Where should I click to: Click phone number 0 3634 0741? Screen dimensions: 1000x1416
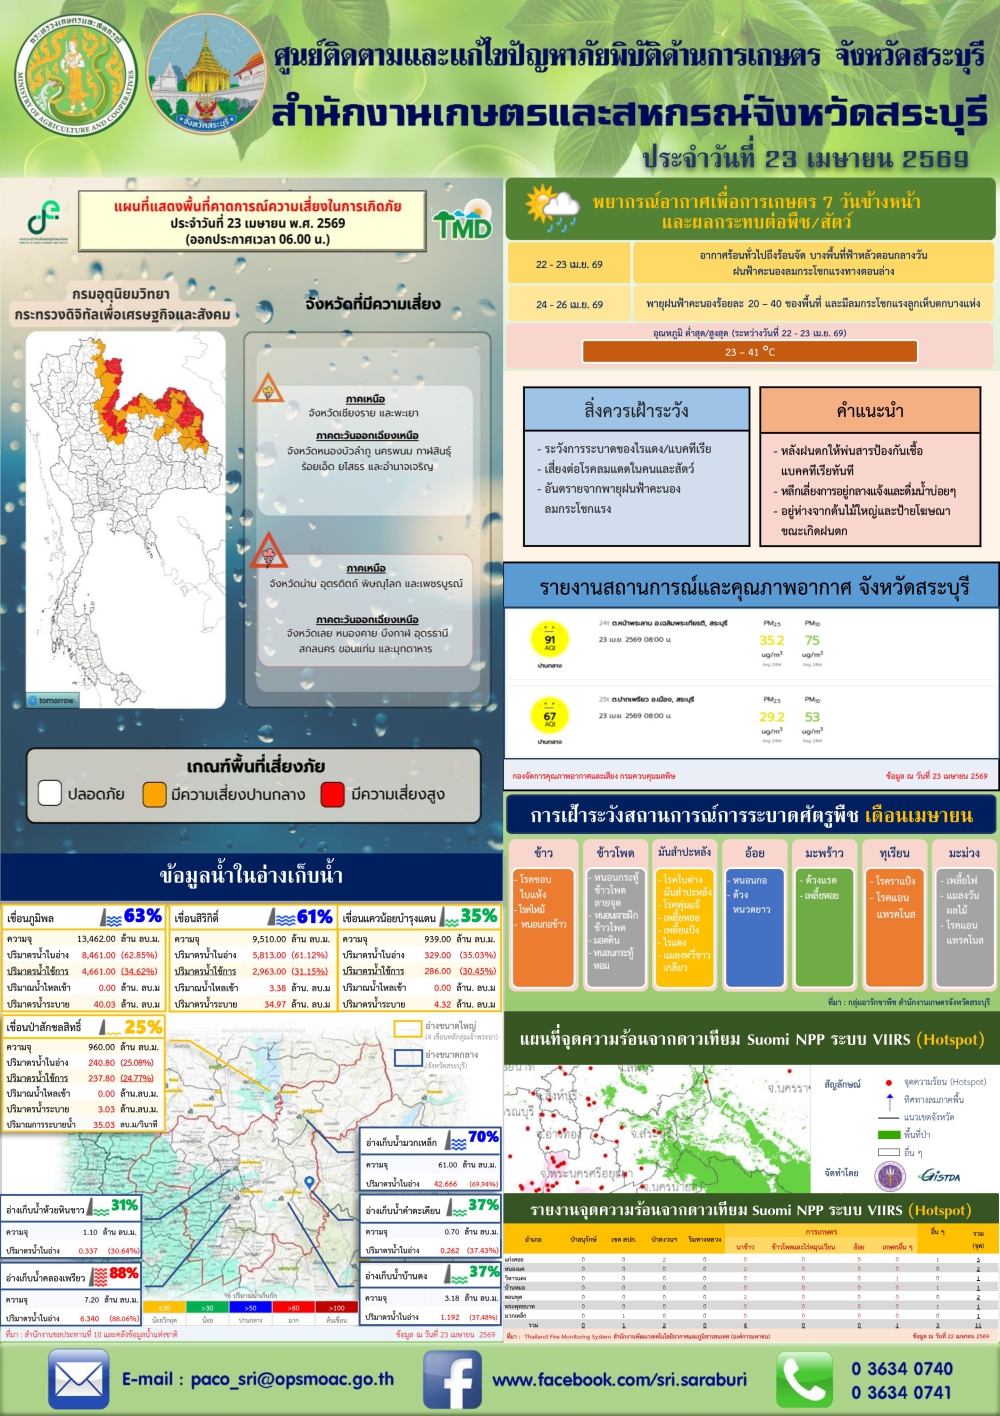click(x=901, y=1392)
